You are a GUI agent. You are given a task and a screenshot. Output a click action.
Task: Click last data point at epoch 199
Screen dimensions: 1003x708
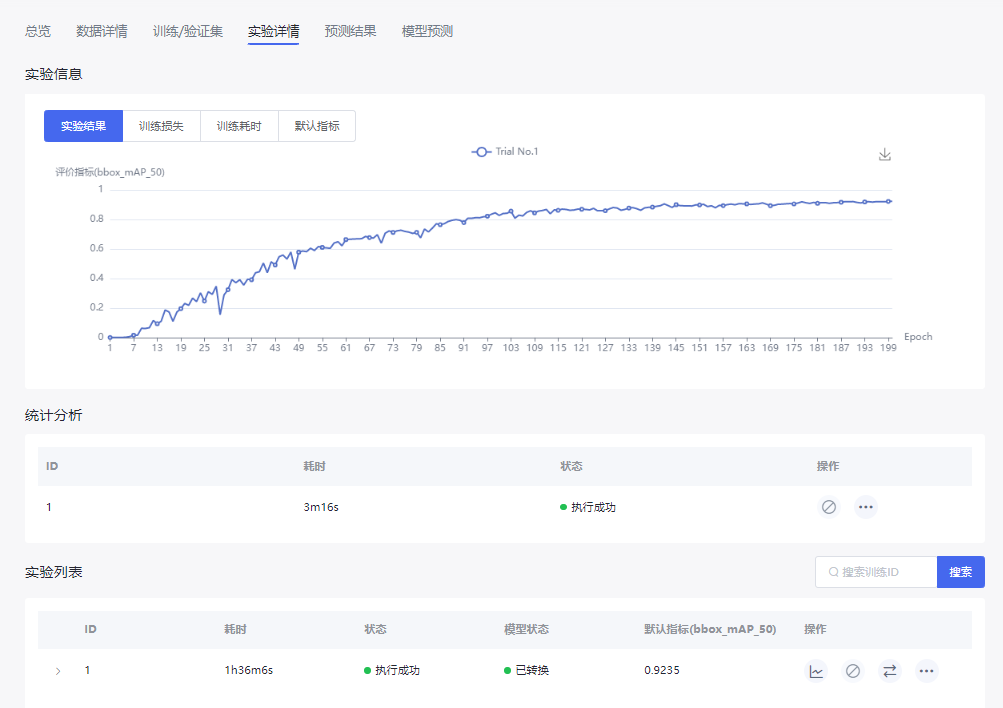[x=888, y=201]
